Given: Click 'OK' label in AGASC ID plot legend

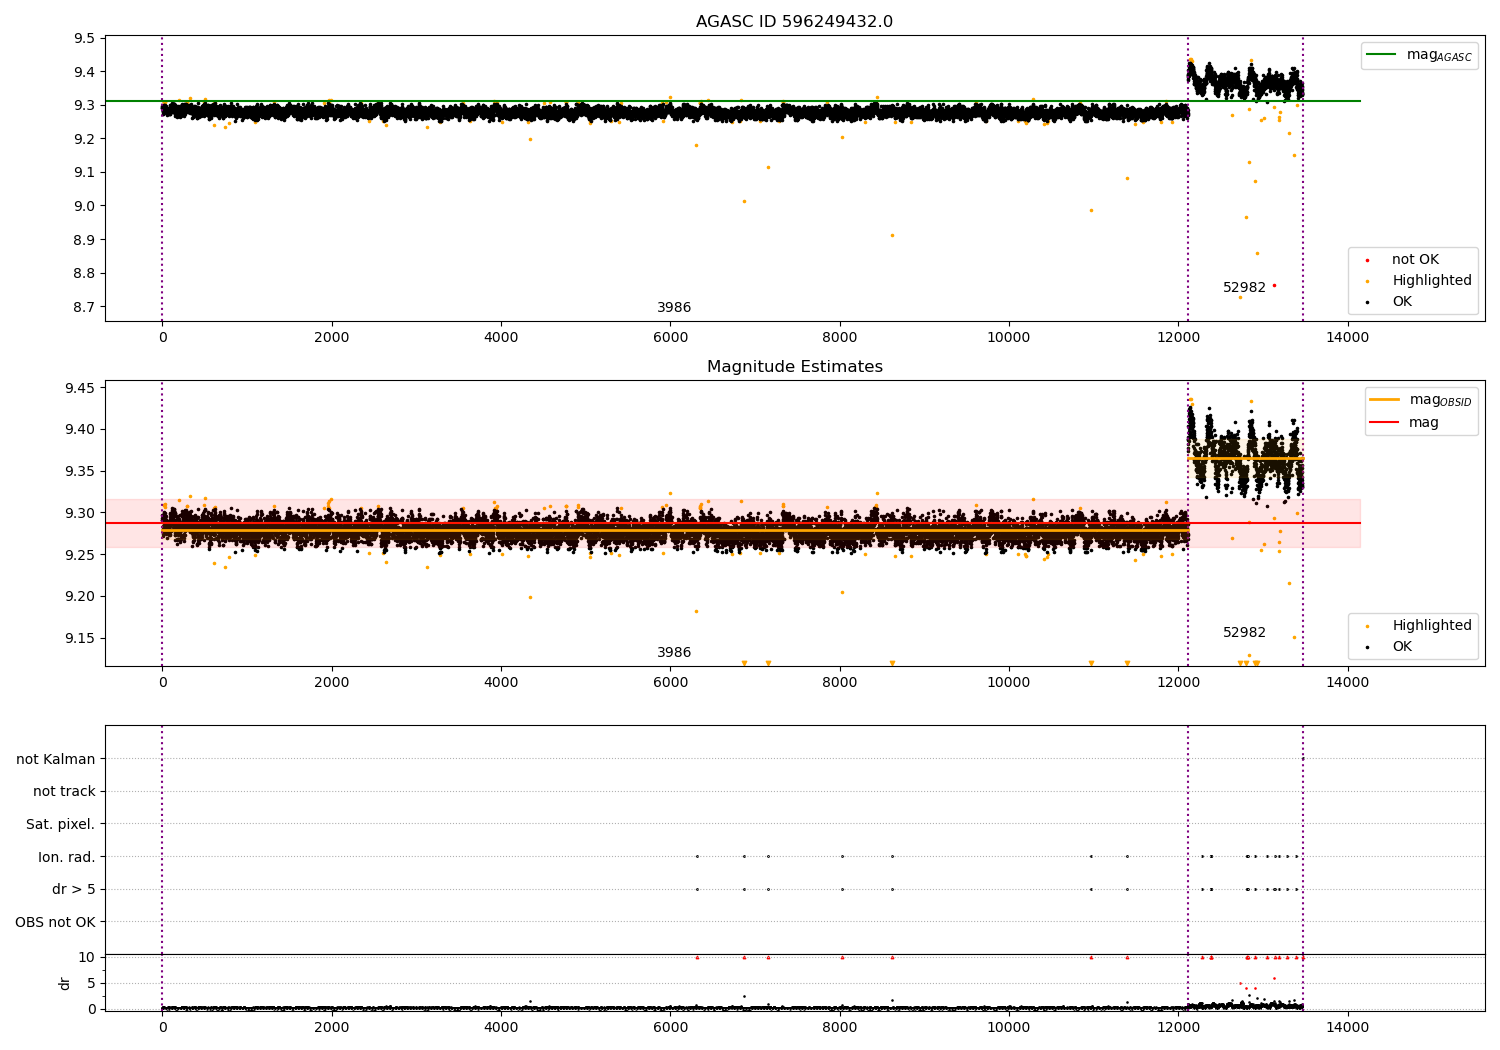Looking at the screenshot, I should (x=1402, y=302).
